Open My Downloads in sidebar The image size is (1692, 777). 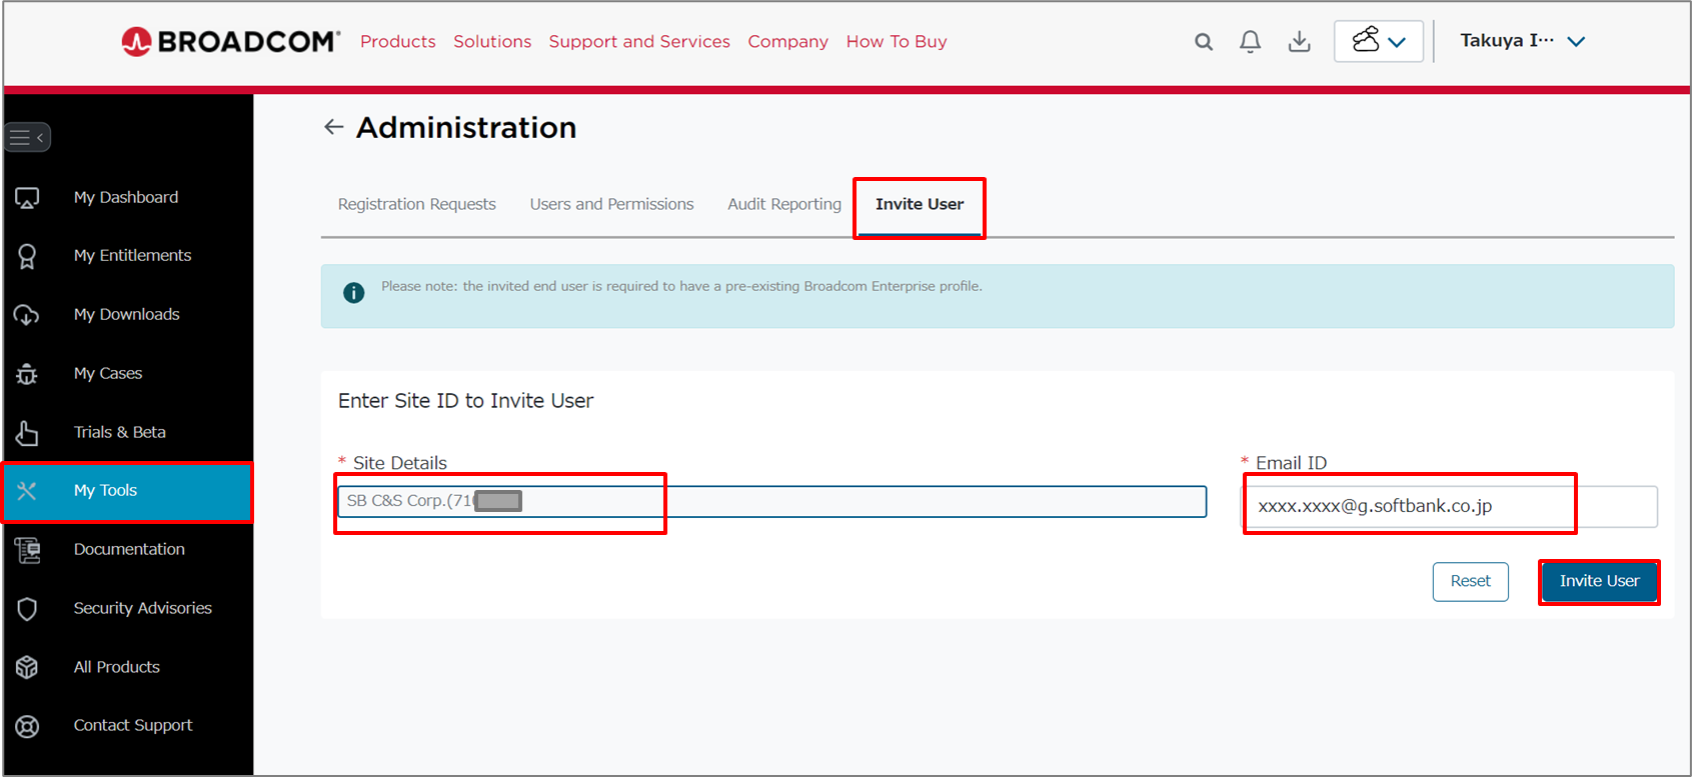click(127, 315)
